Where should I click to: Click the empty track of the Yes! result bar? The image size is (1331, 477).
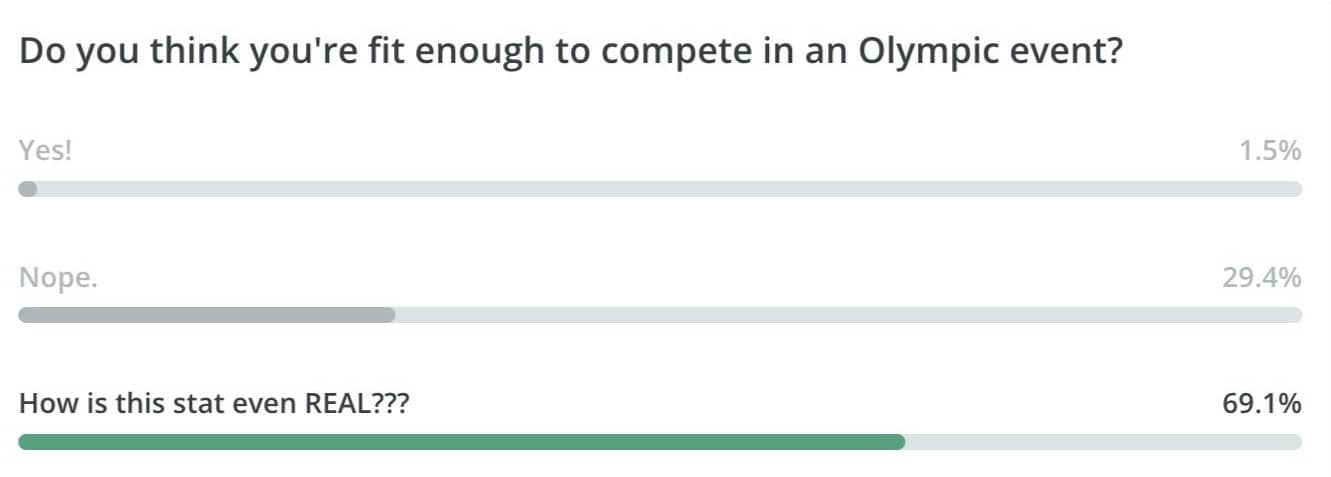pyautogui.click(x=669, y=189)
